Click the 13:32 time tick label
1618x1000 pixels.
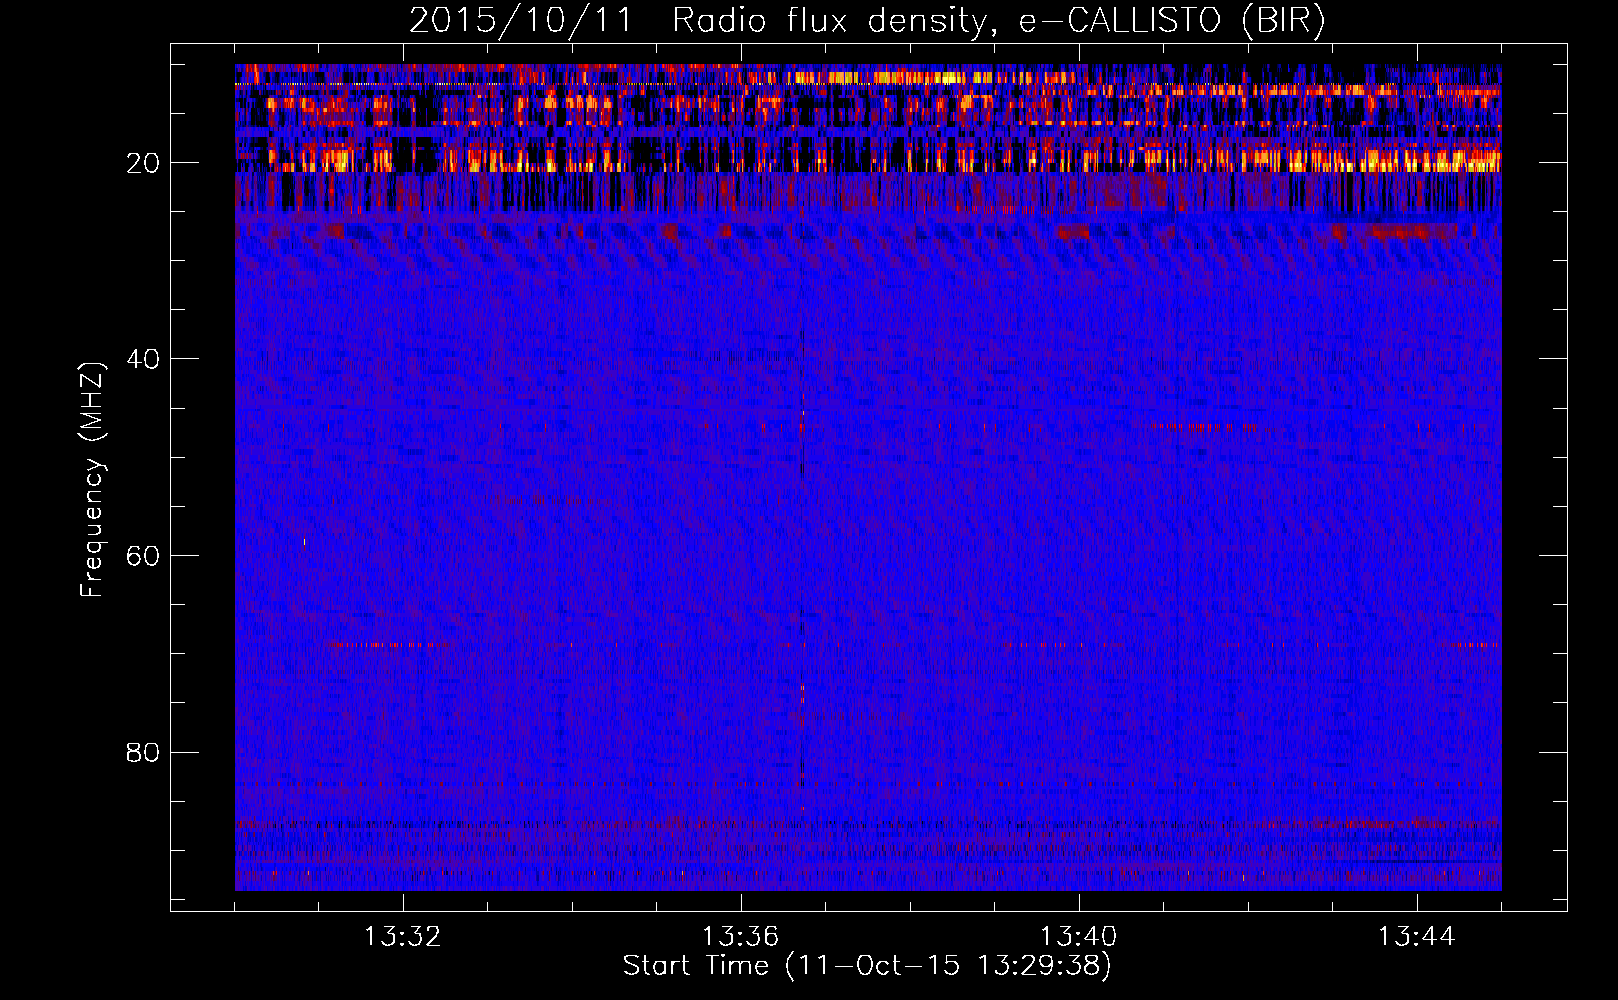coord(403,937)
